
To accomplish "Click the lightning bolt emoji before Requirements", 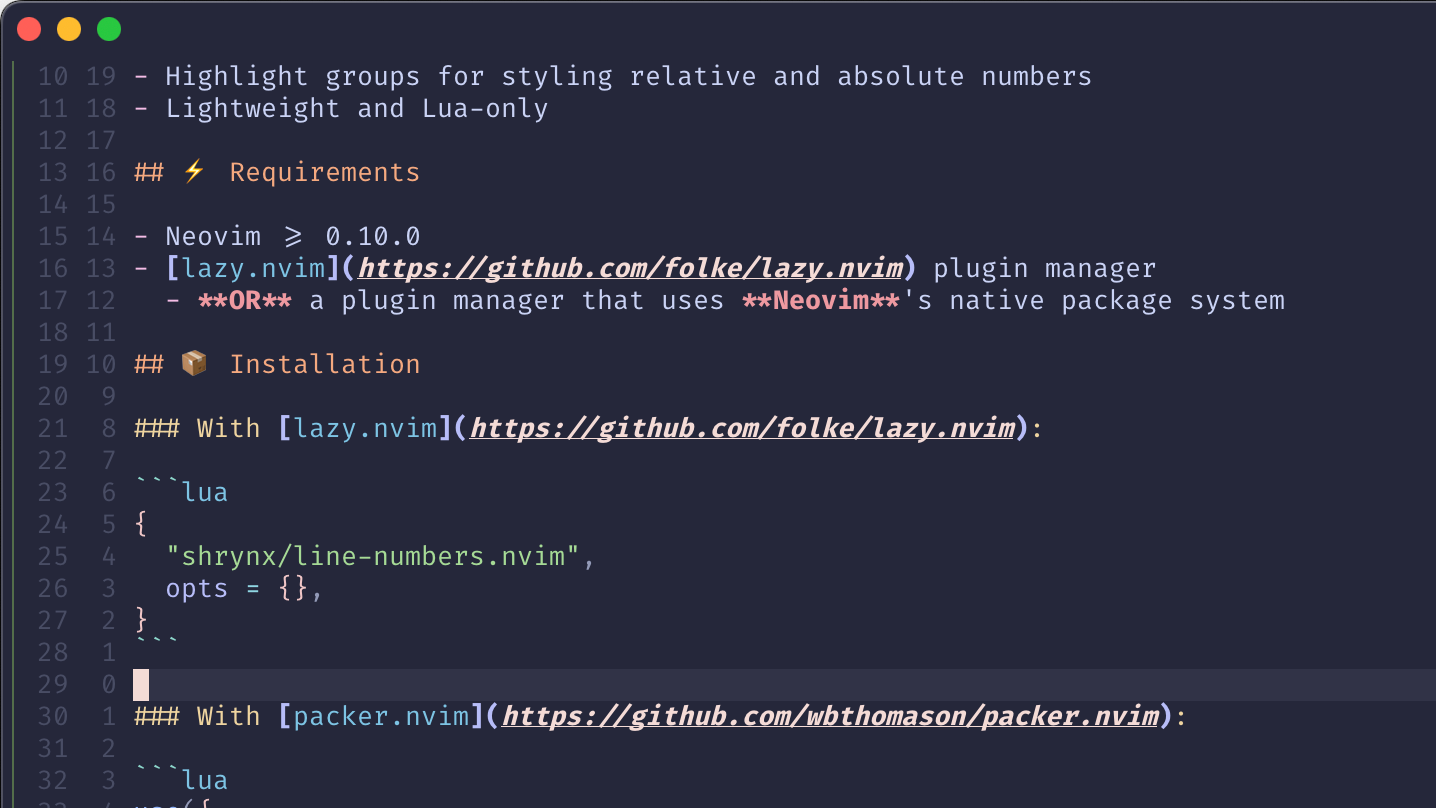I will pos(194,172).
